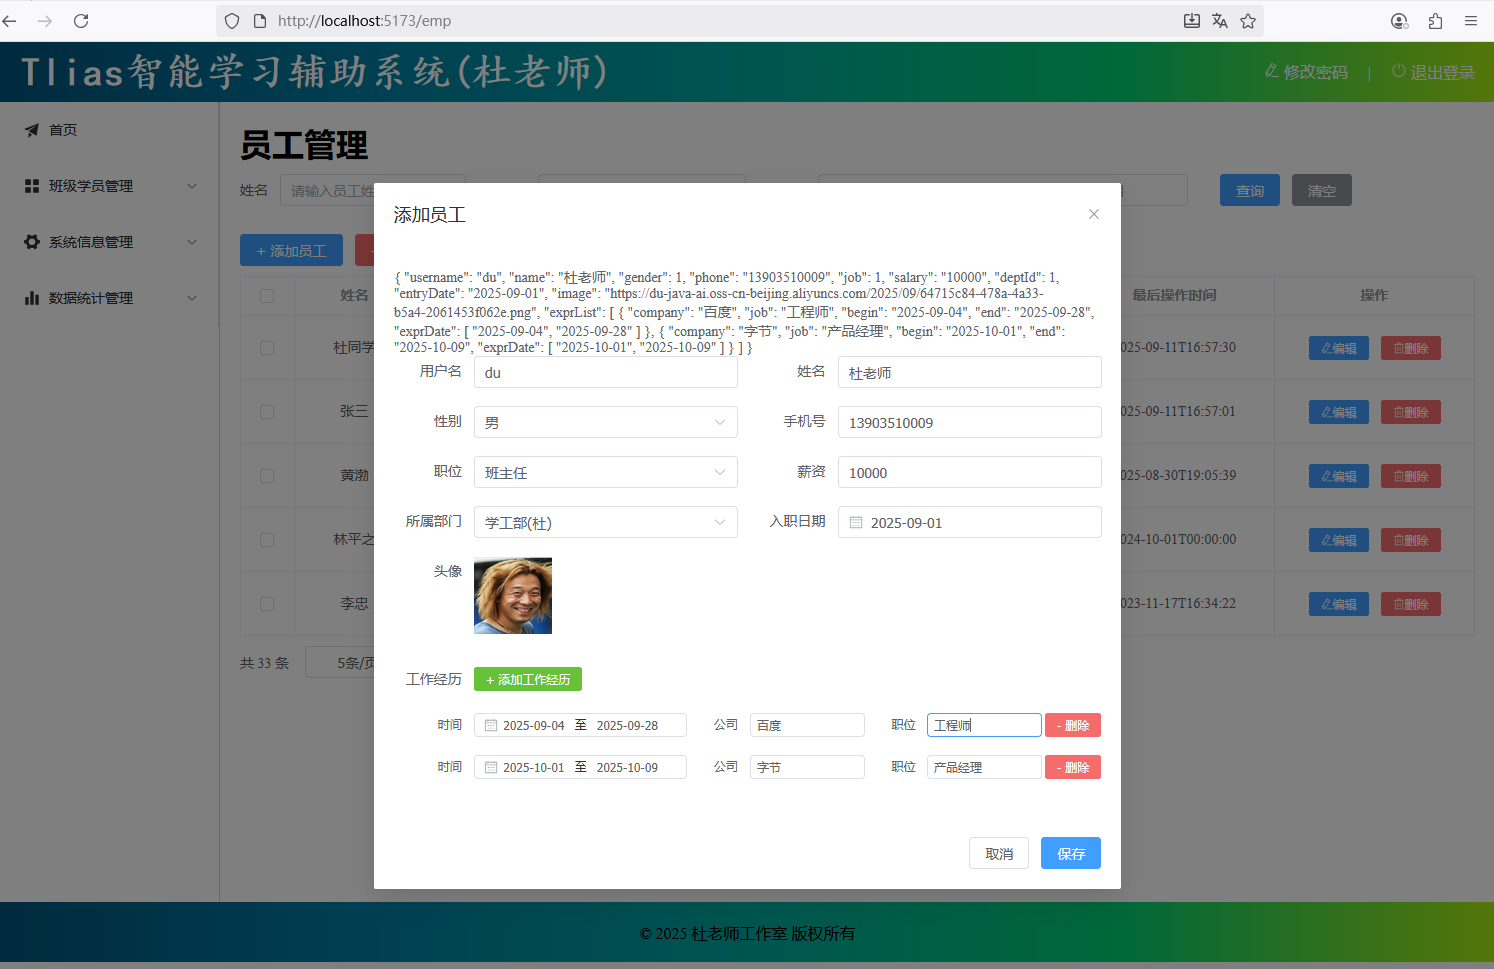Open the 职位 job dropdown showing 班主任

(x=605, y=473)
